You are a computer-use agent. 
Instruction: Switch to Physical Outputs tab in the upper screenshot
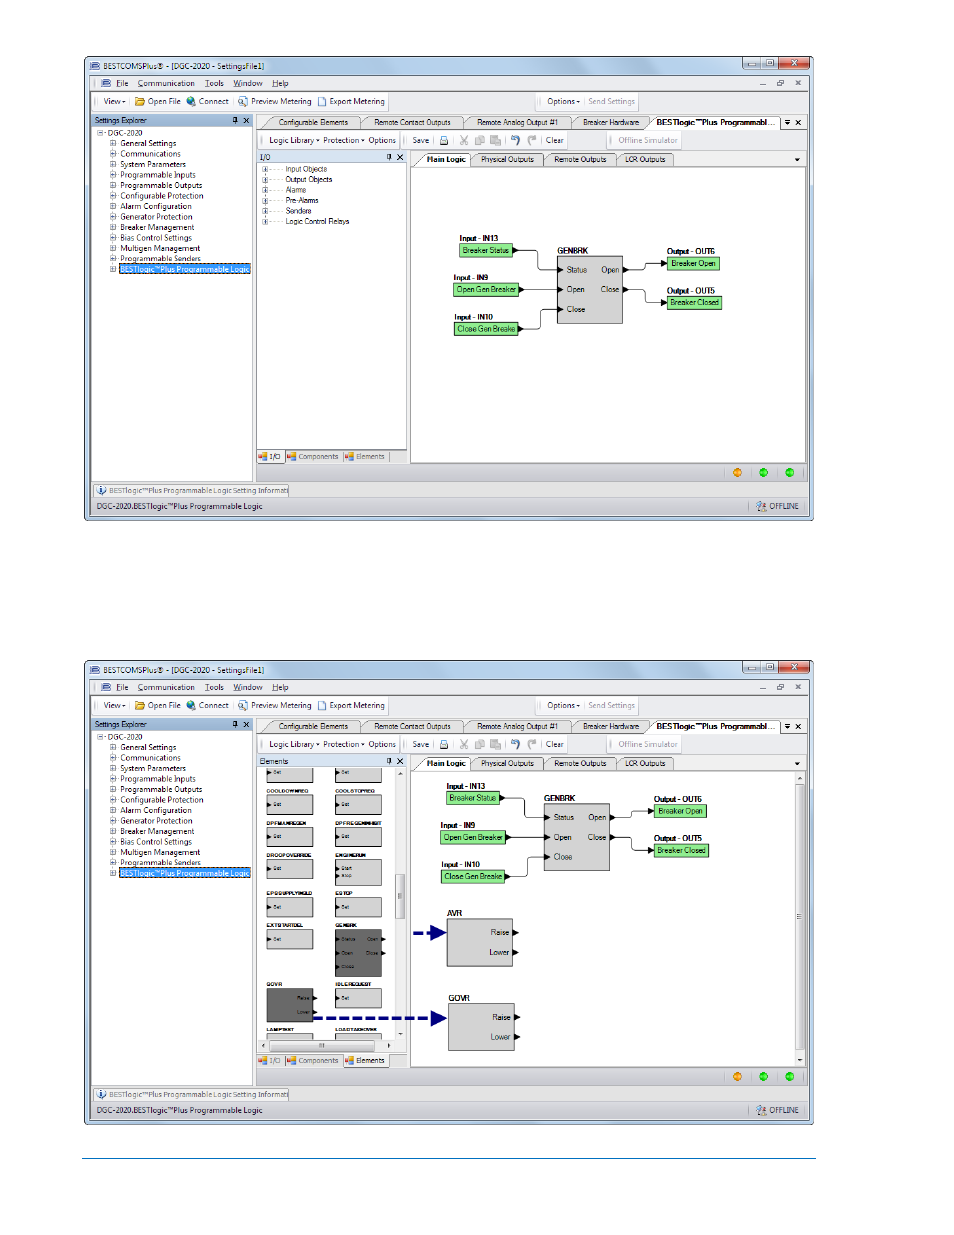507,160
